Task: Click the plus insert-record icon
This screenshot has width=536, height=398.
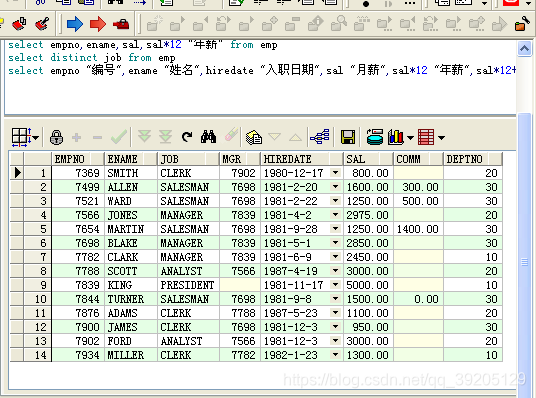Action: 77,137
